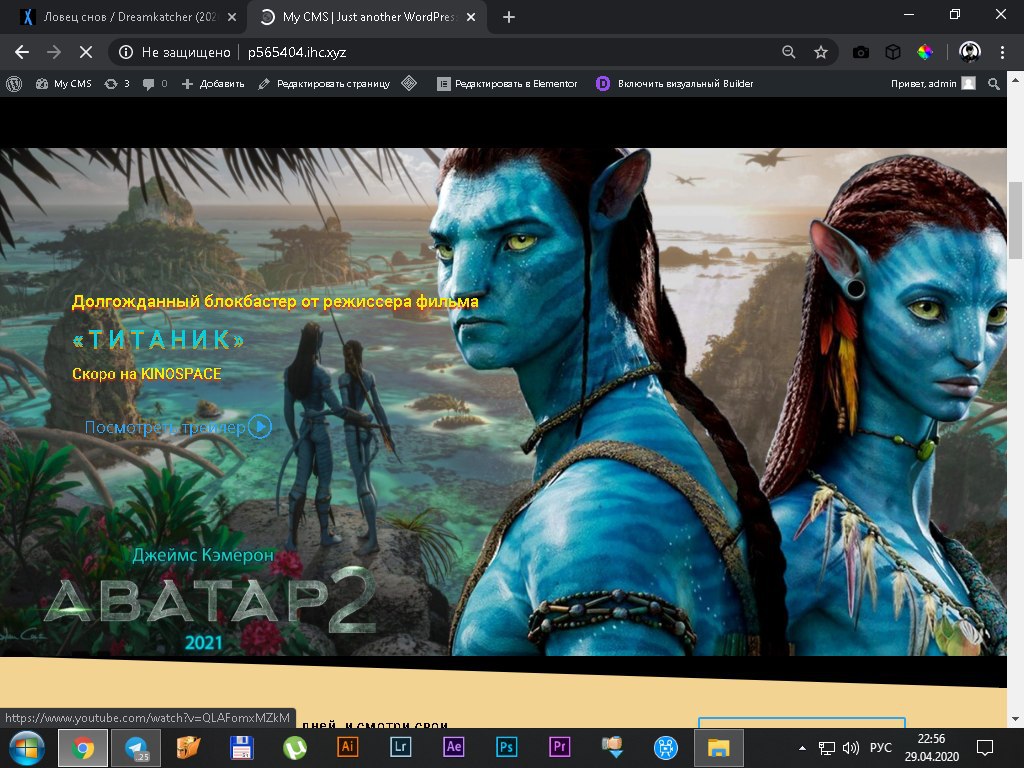Click Редактировать страницу
1024x768 pixels.
click(324, 84)
